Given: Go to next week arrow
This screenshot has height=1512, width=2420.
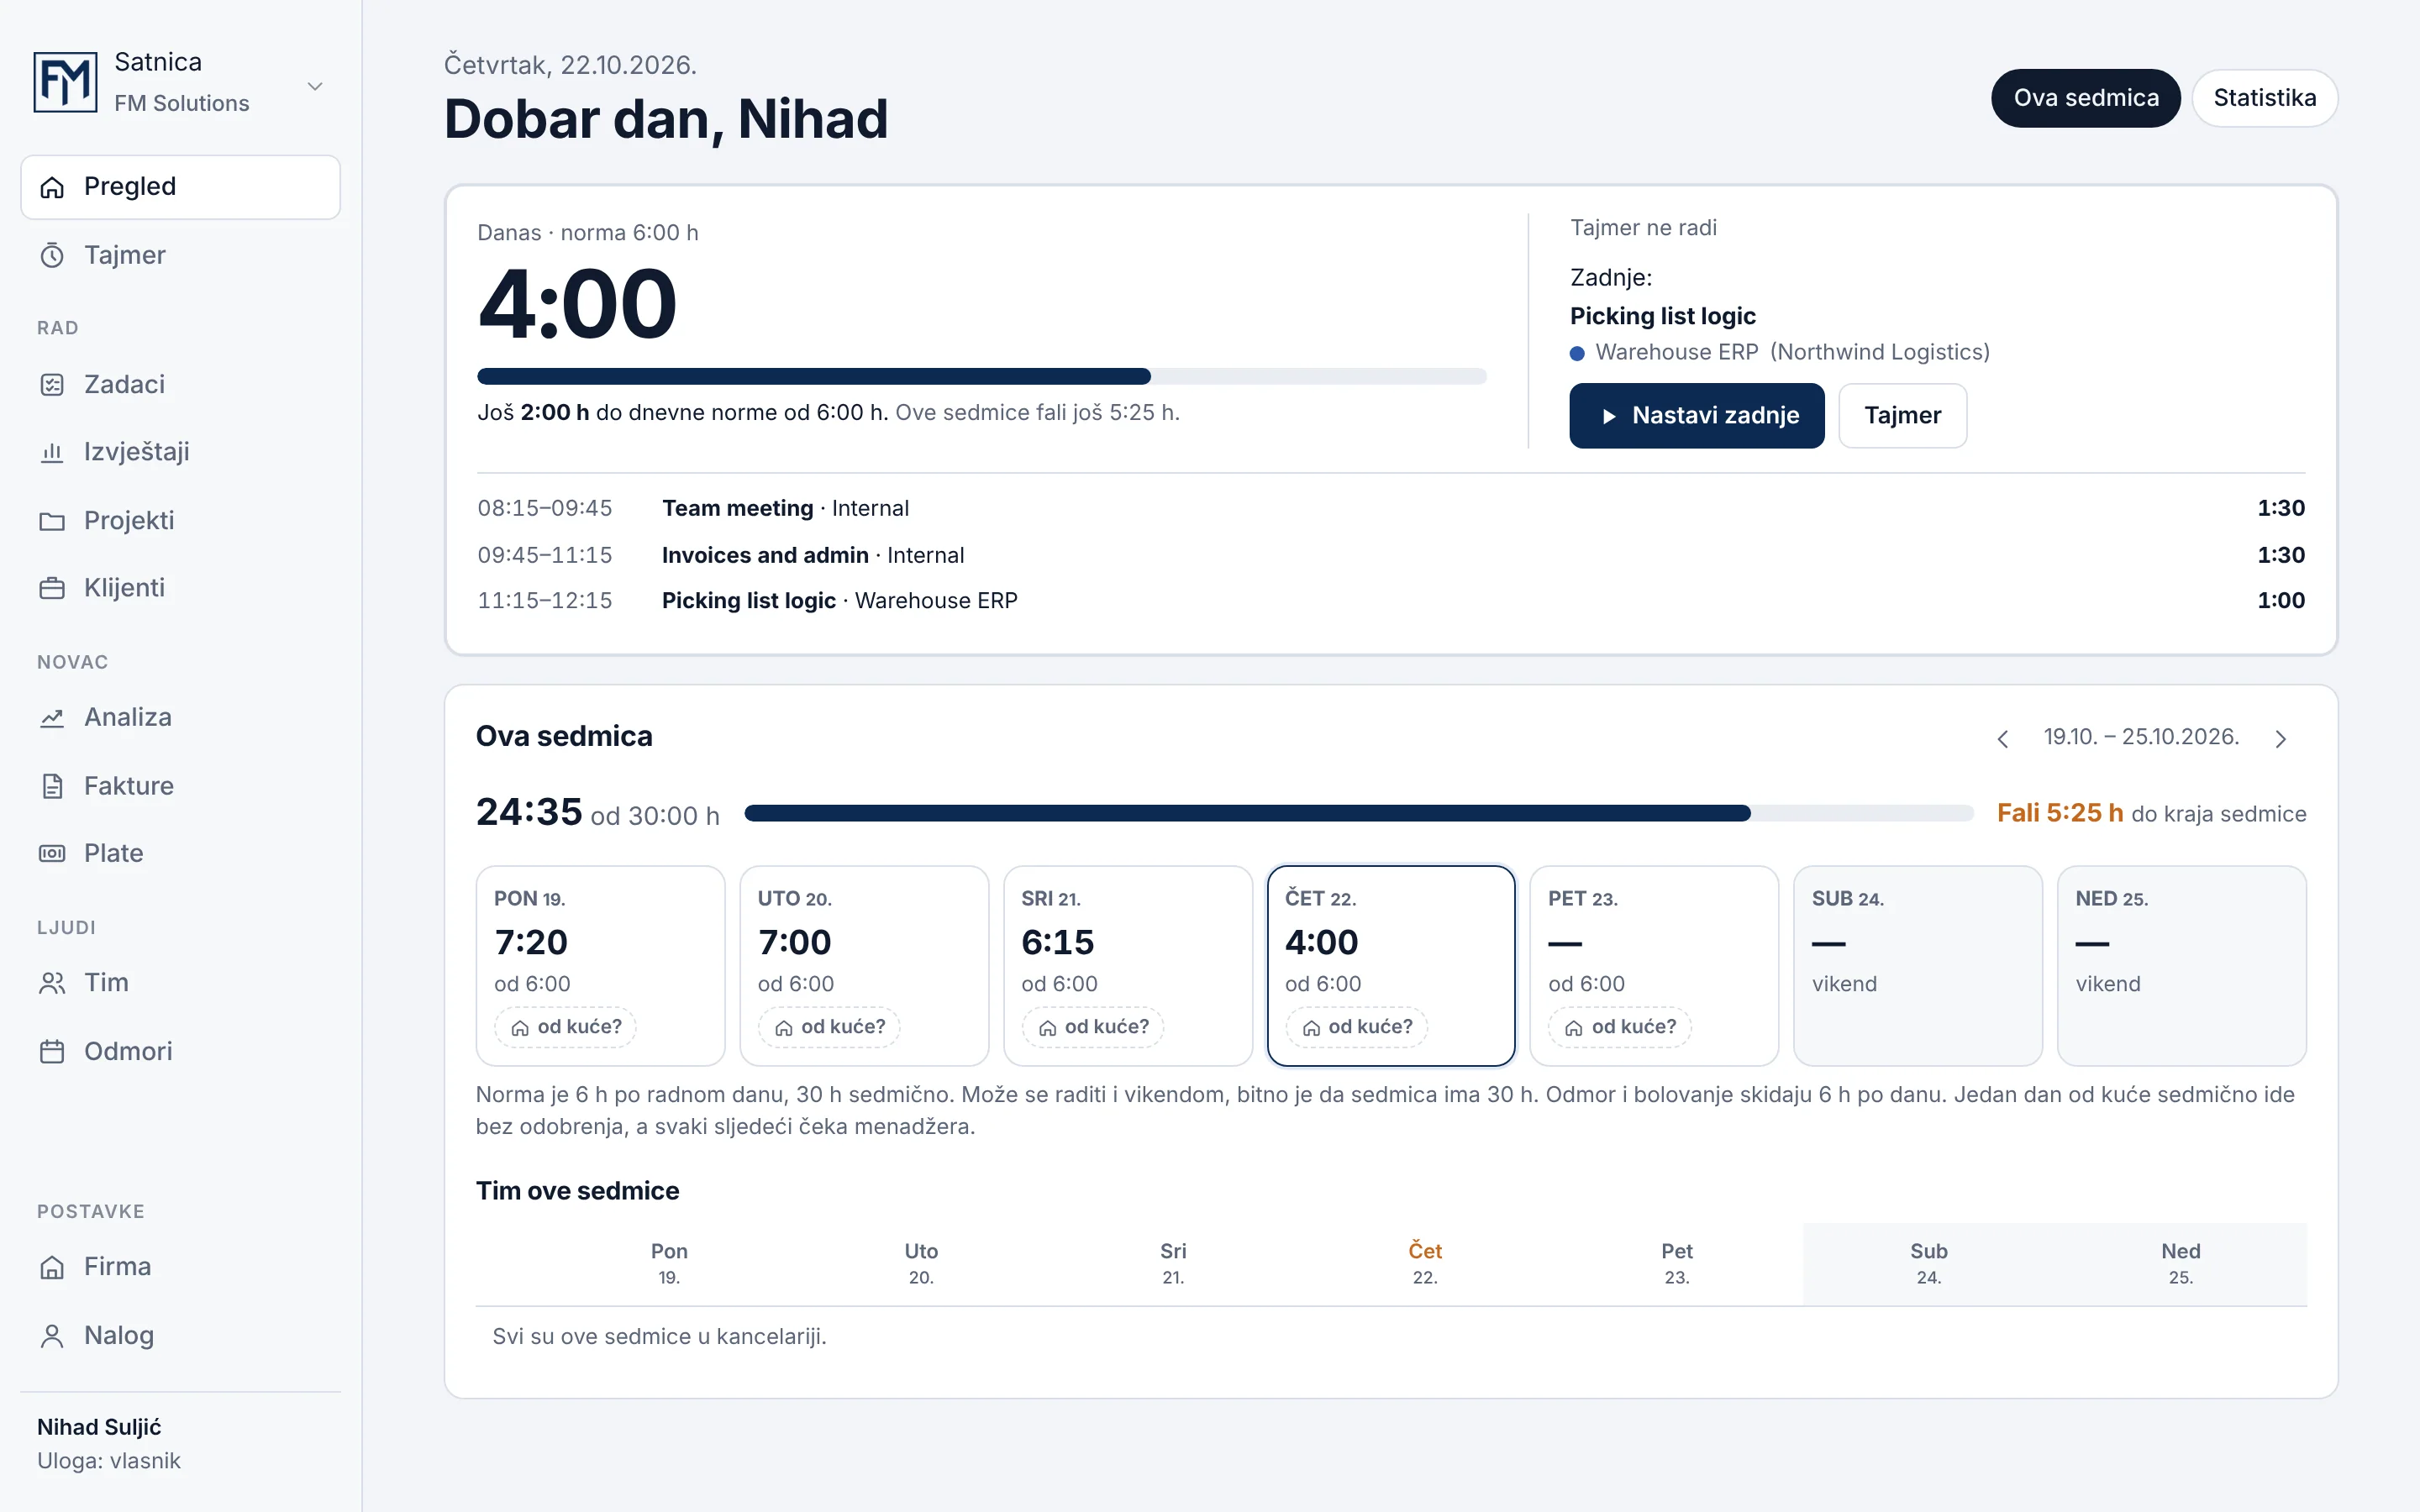Looking at the screenshot, I should point(2280,738).
